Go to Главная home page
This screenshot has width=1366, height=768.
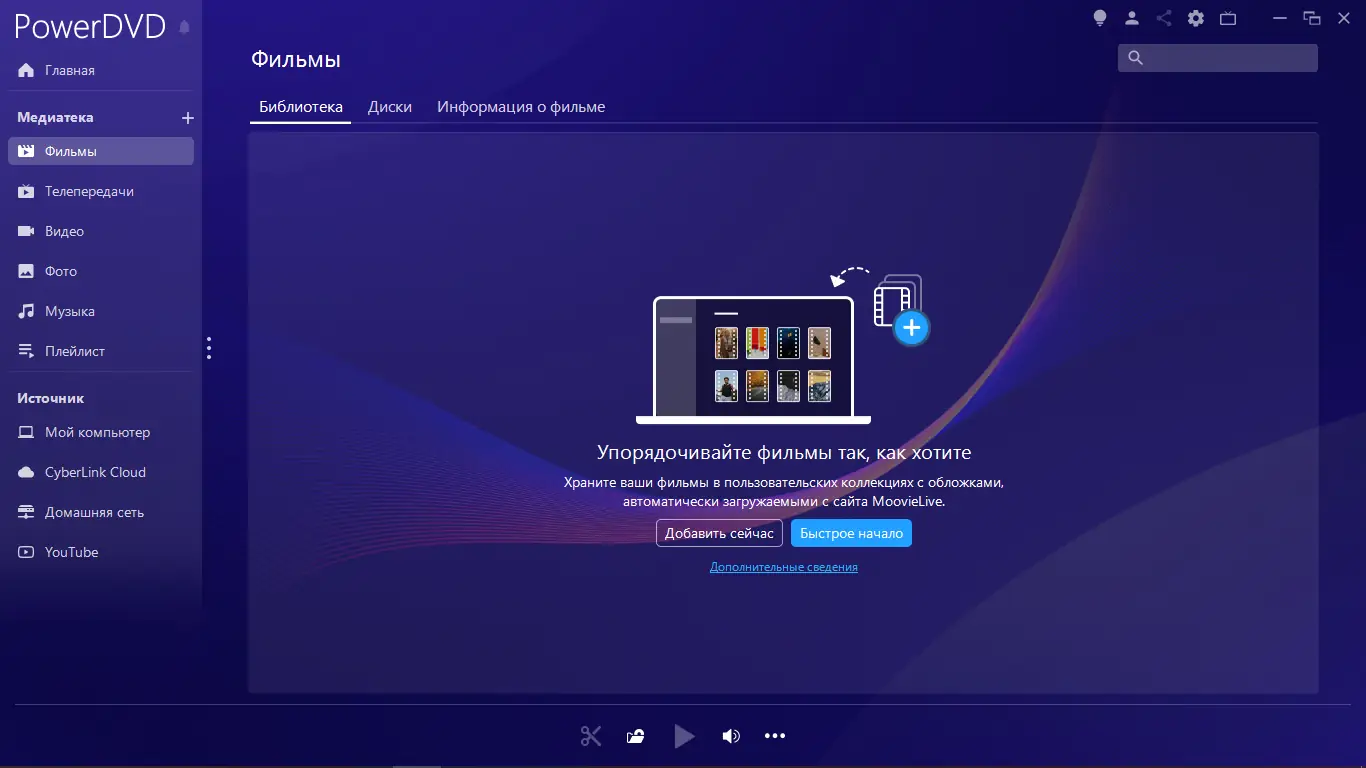coord(101,71)
